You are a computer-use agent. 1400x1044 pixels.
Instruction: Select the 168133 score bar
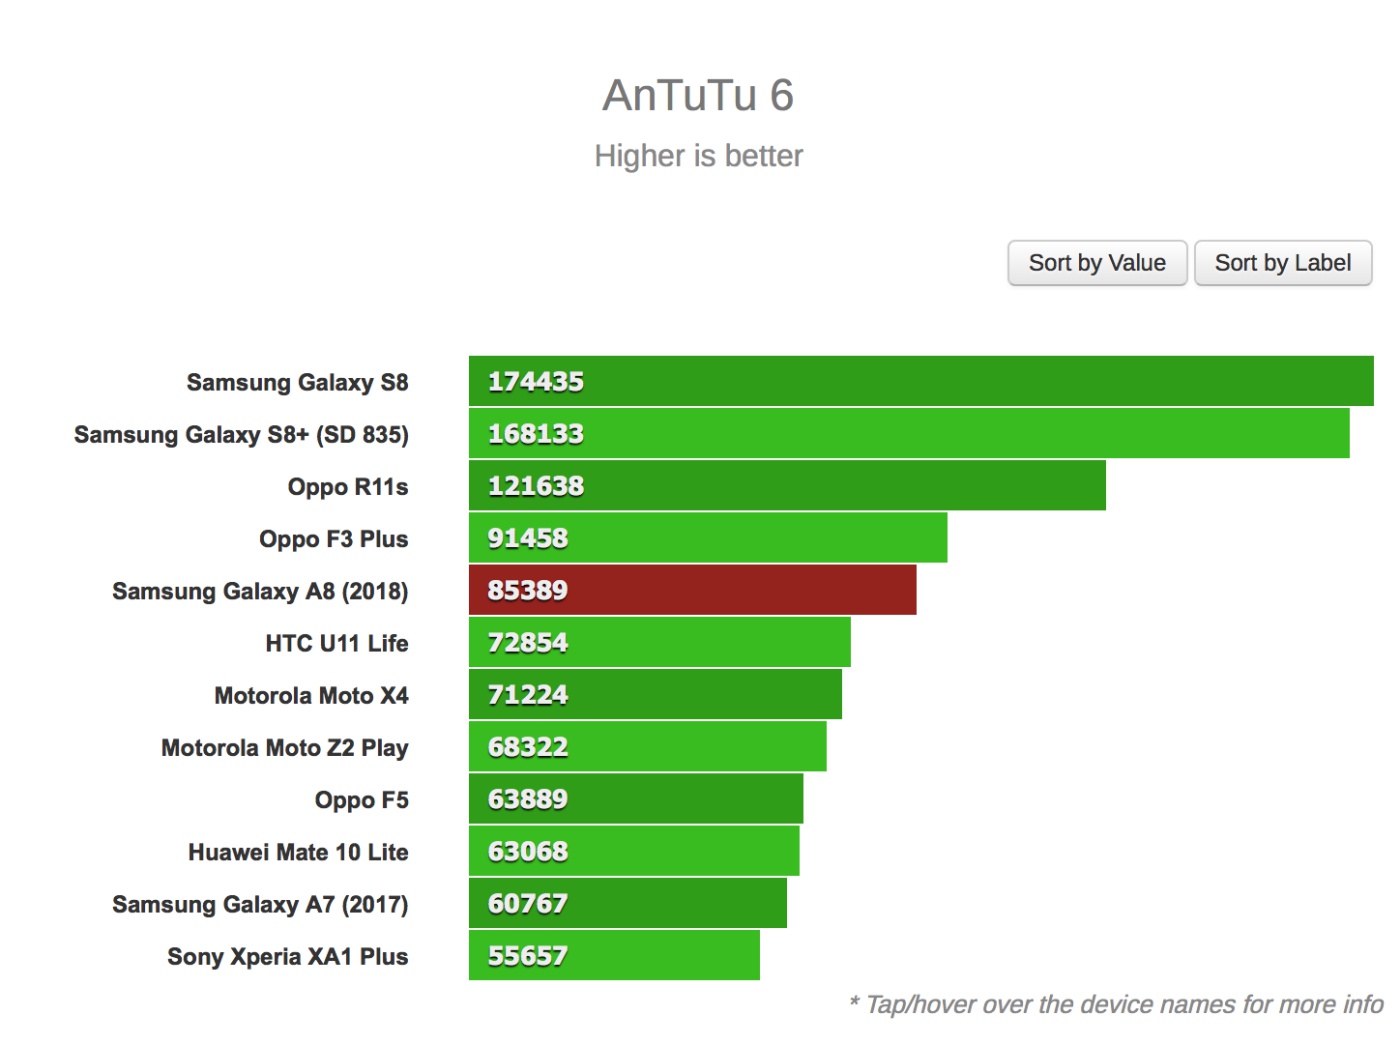click(x=909, y=433)
